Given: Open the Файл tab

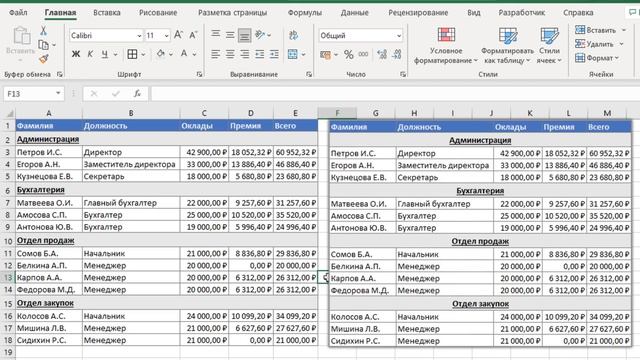Looking at the screenshot, I should click(x=18, y=13).
